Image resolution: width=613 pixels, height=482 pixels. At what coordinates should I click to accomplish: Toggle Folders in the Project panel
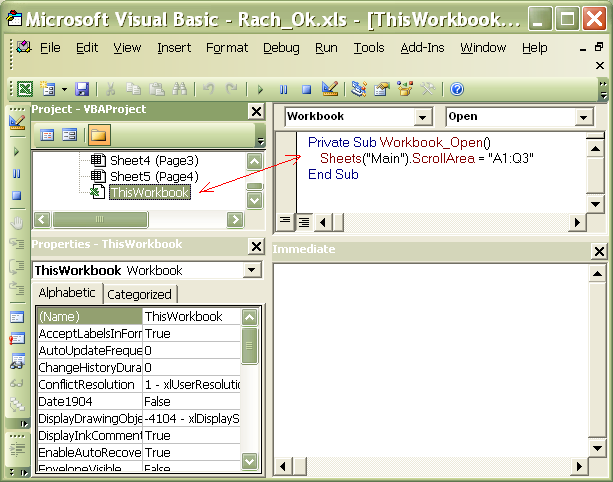(98, 135)
